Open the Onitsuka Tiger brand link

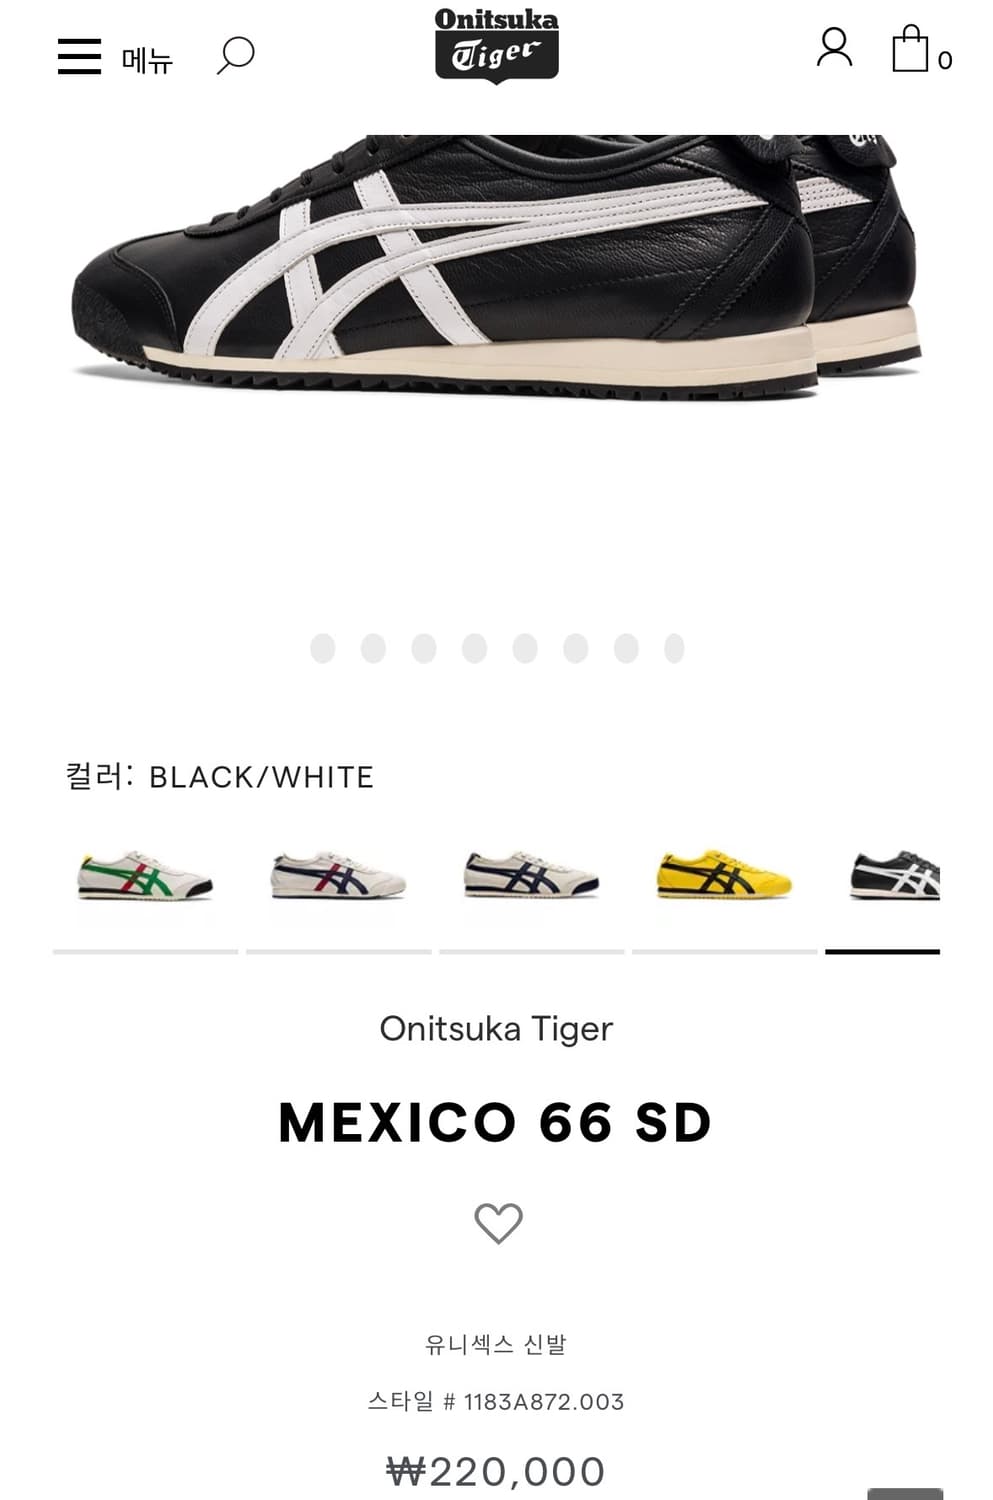click(x=496, y=1029)
